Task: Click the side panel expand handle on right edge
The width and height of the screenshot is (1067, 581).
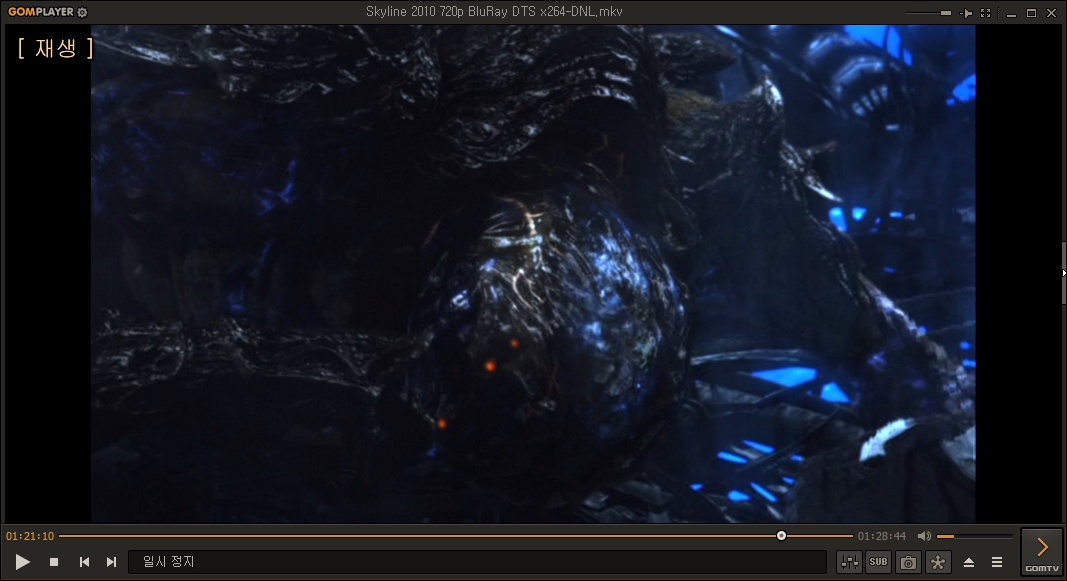Action: [1064, 273]
